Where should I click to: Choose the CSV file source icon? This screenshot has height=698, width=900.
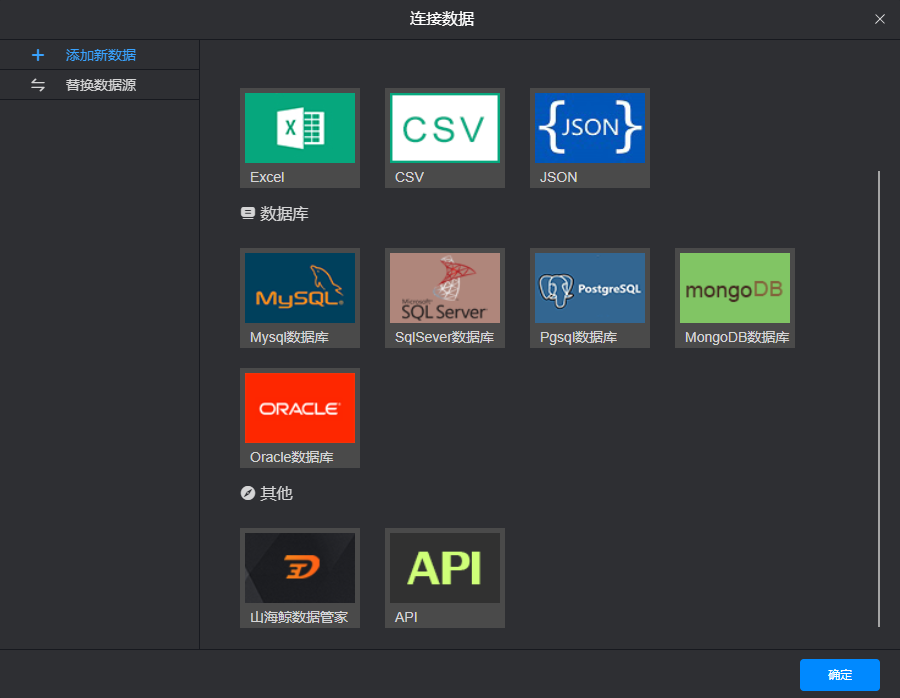click(x=444, y=128)
